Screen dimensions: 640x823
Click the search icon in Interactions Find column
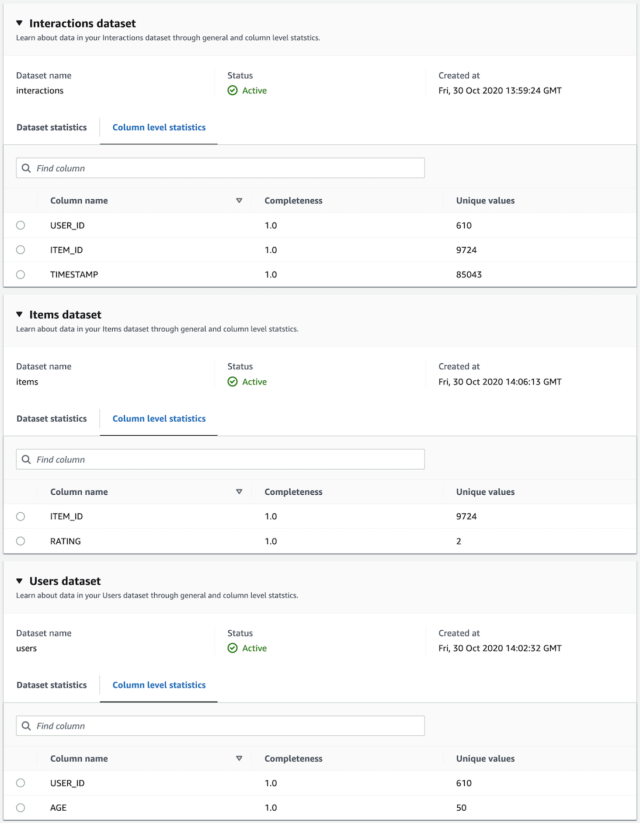click(26, 168)
